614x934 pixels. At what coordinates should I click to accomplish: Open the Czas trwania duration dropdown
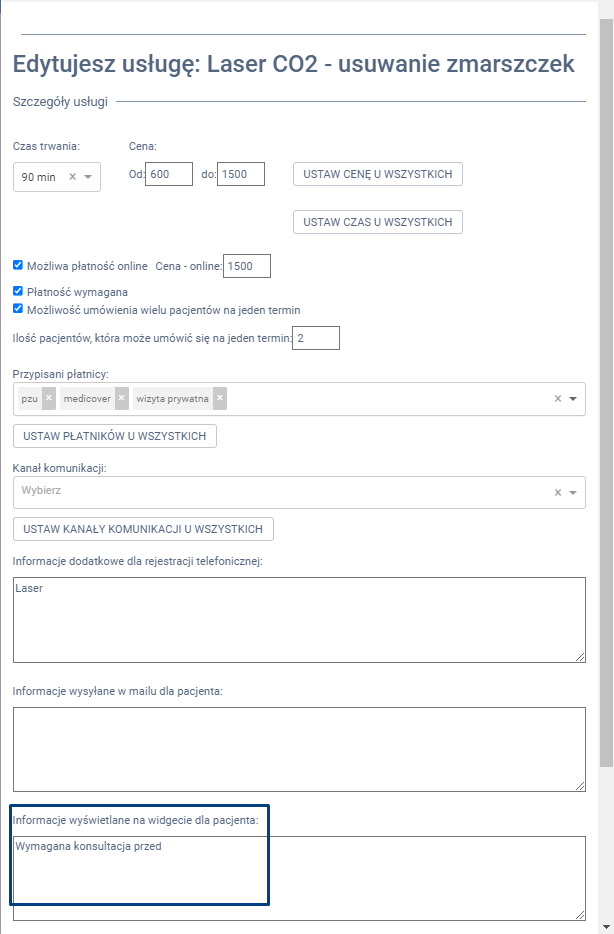point(88,177)
